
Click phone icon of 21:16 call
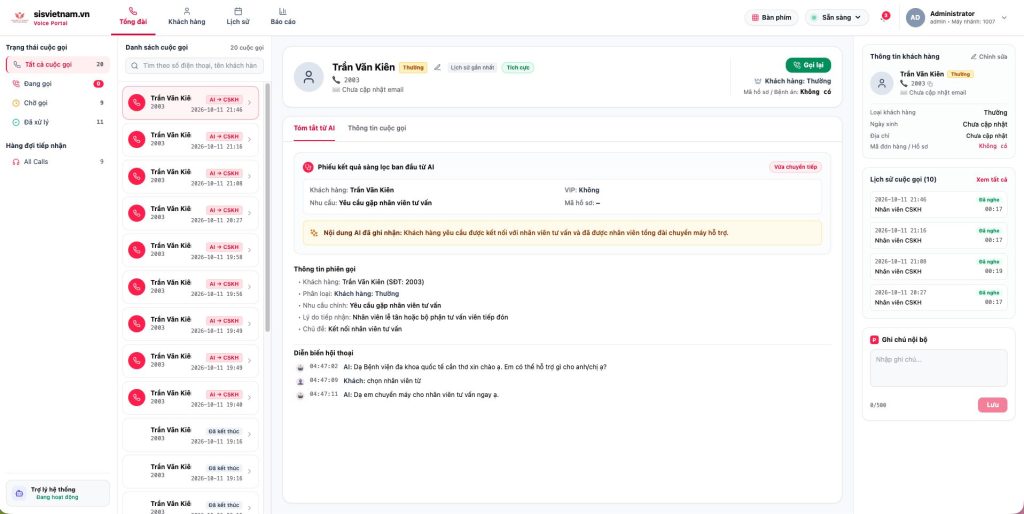point(136,140)
